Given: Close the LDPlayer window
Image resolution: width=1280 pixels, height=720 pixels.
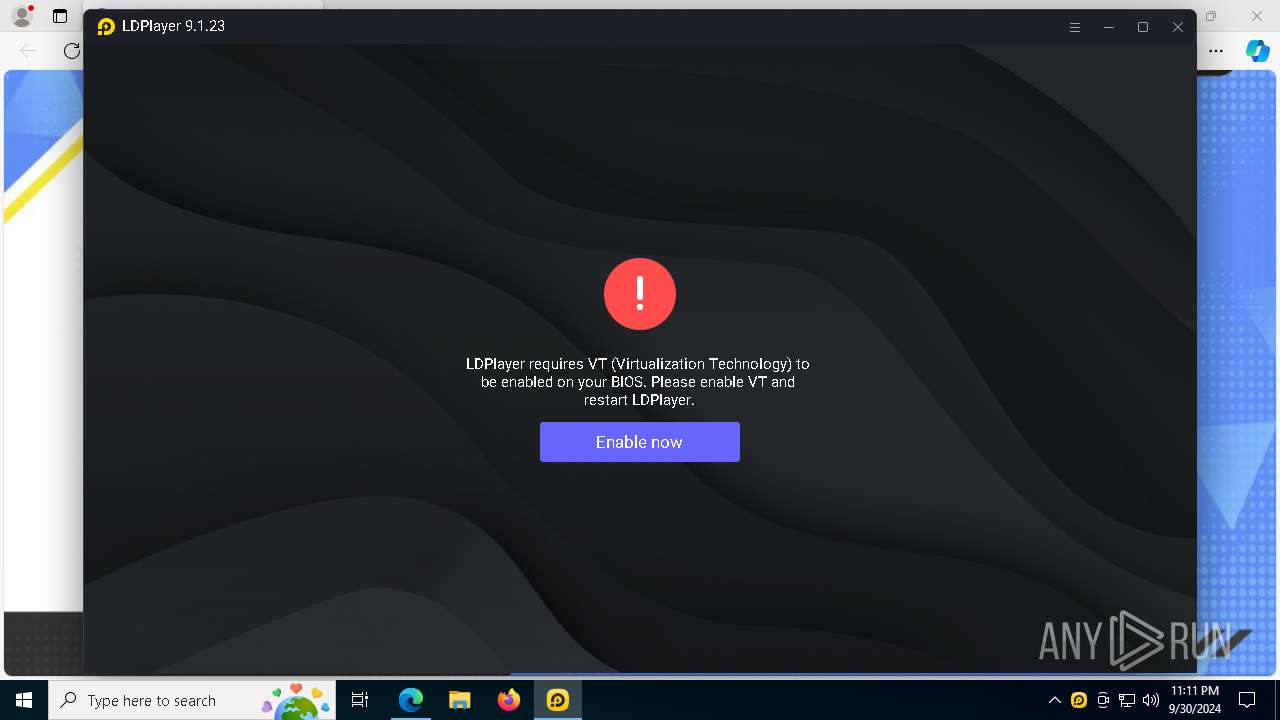Looking at the screenshot, I should pyautogui.click(x=1178, y=27).
